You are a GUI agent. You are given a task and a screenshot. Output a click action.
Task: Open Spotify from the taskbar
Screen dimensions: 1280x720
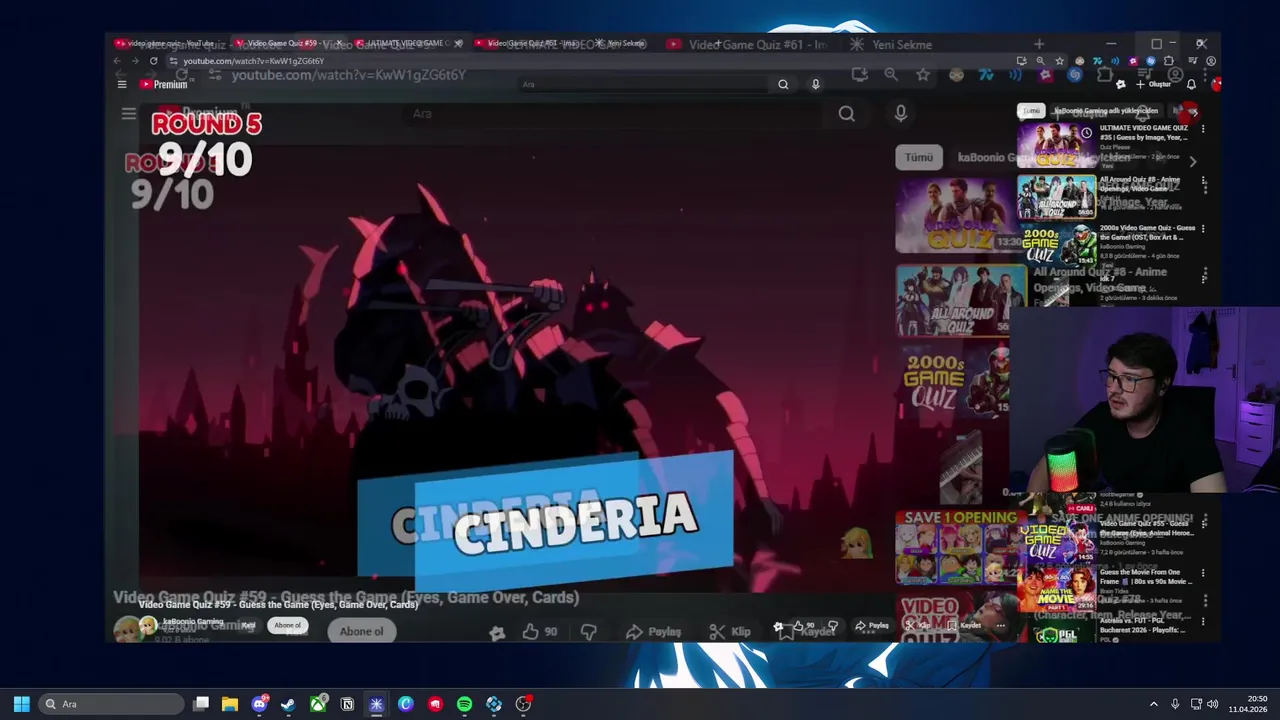464,704
